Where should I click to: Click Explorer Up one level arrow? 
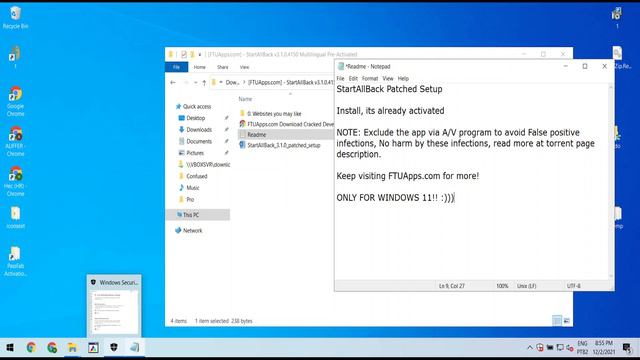(x=204, y=82)
